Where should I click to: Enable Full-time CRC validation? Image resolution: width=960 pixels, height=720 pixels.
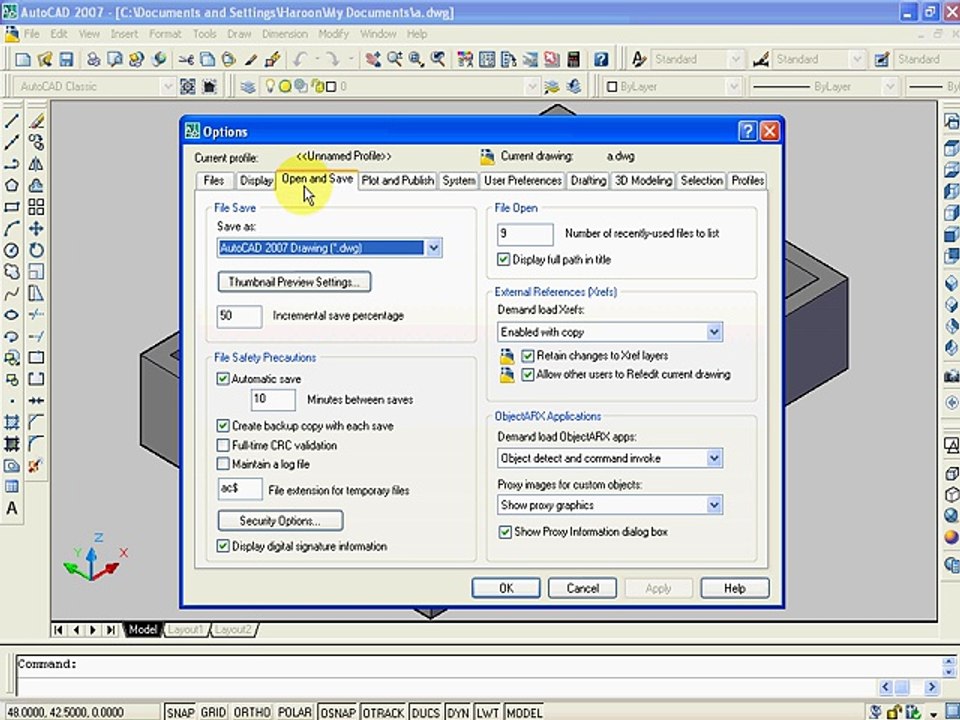[223, 445]
